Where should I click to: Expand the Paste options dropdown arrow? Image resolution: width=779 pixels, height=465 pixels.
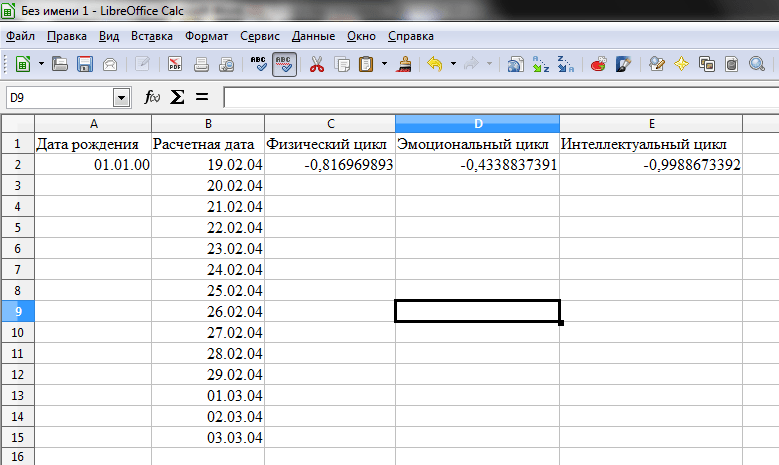[384, 64]
